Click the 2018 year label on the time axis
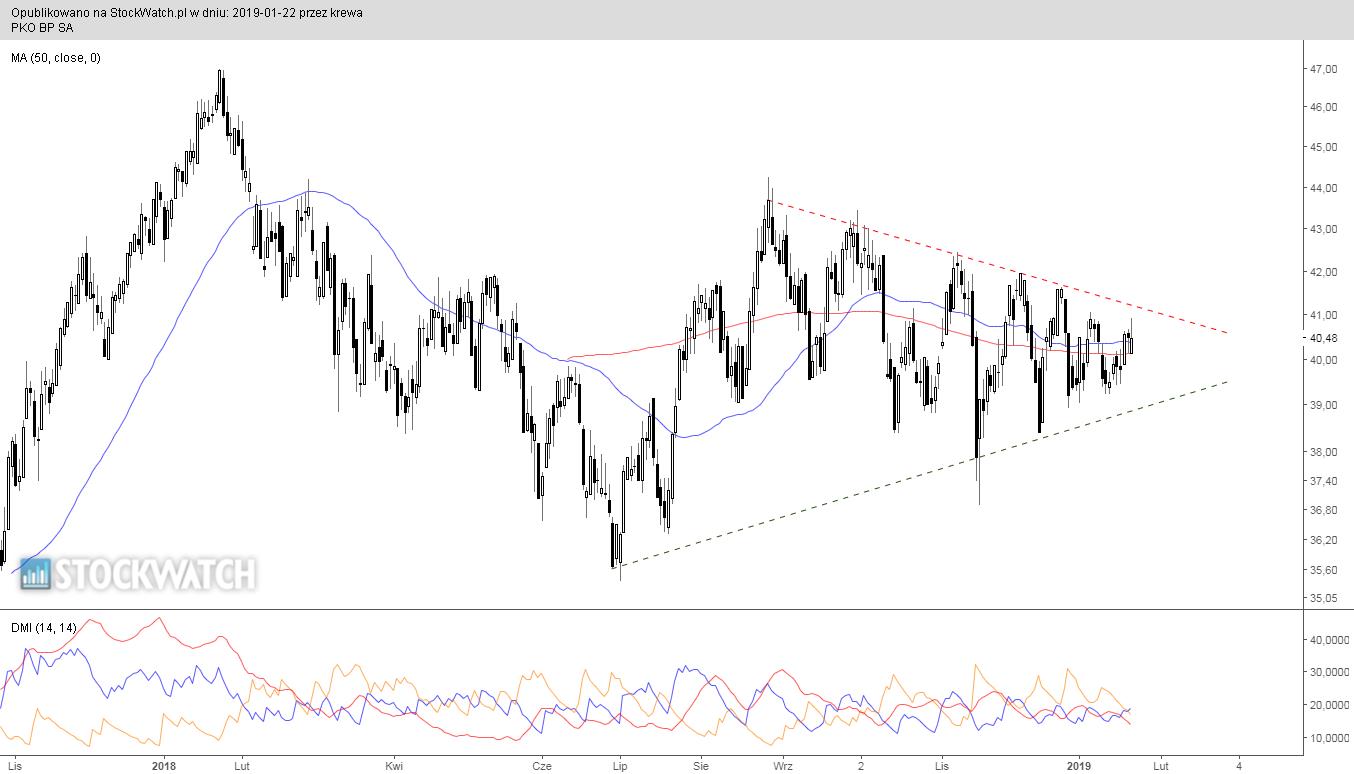The width and height of the screenshot is (1354, 774). (x=163, y=766)
